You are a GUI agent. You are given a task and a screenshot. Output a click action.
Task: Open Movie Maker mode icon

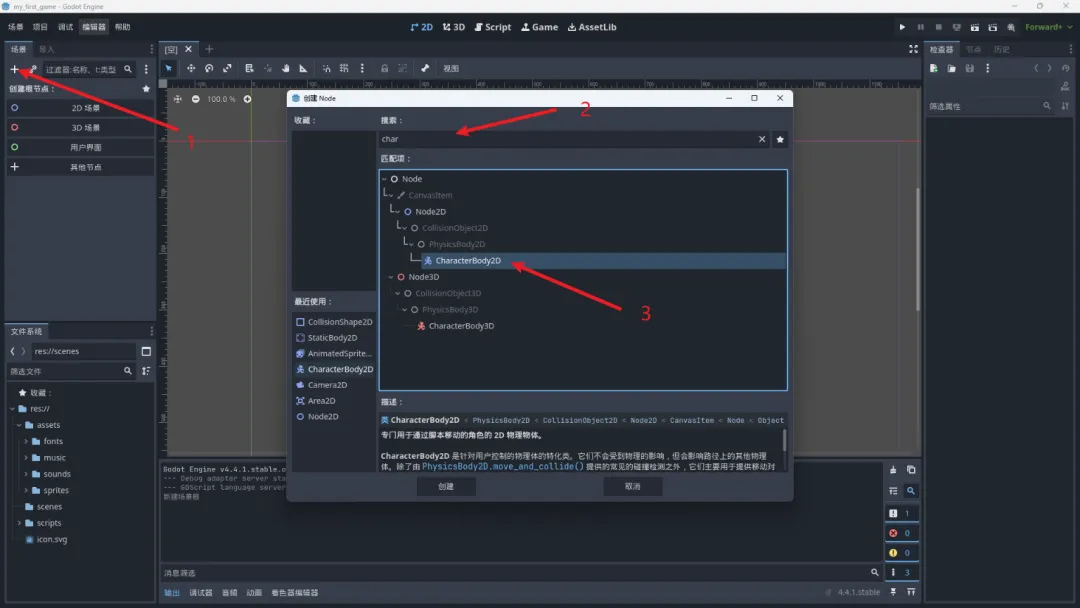[1010, 27]
